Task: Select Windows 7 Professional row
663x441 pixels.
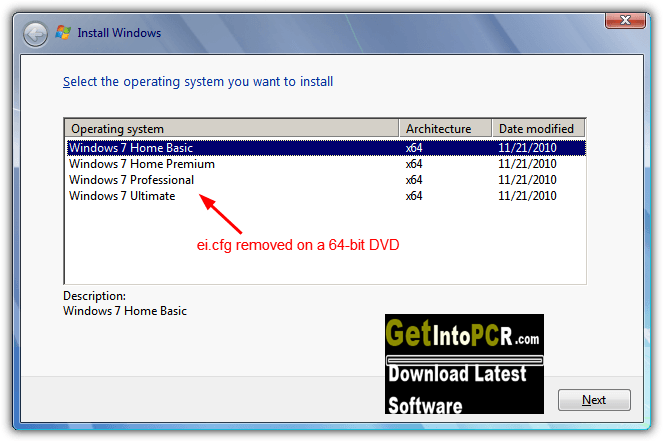Action: coord(326,180)
